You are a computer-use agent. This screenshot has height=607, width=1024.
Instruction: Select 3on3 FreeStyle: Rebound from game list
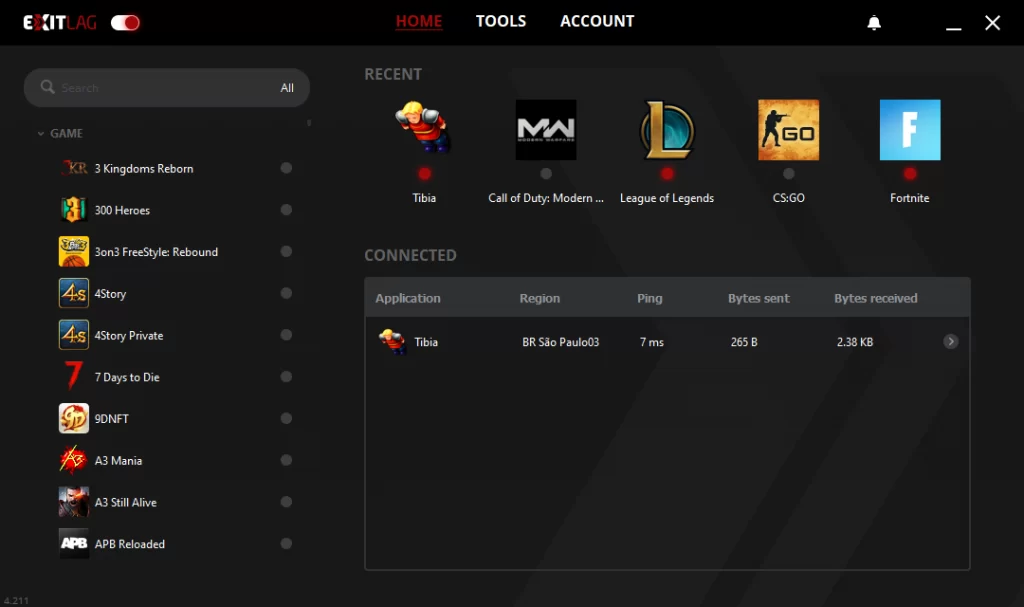coord(156,252)
